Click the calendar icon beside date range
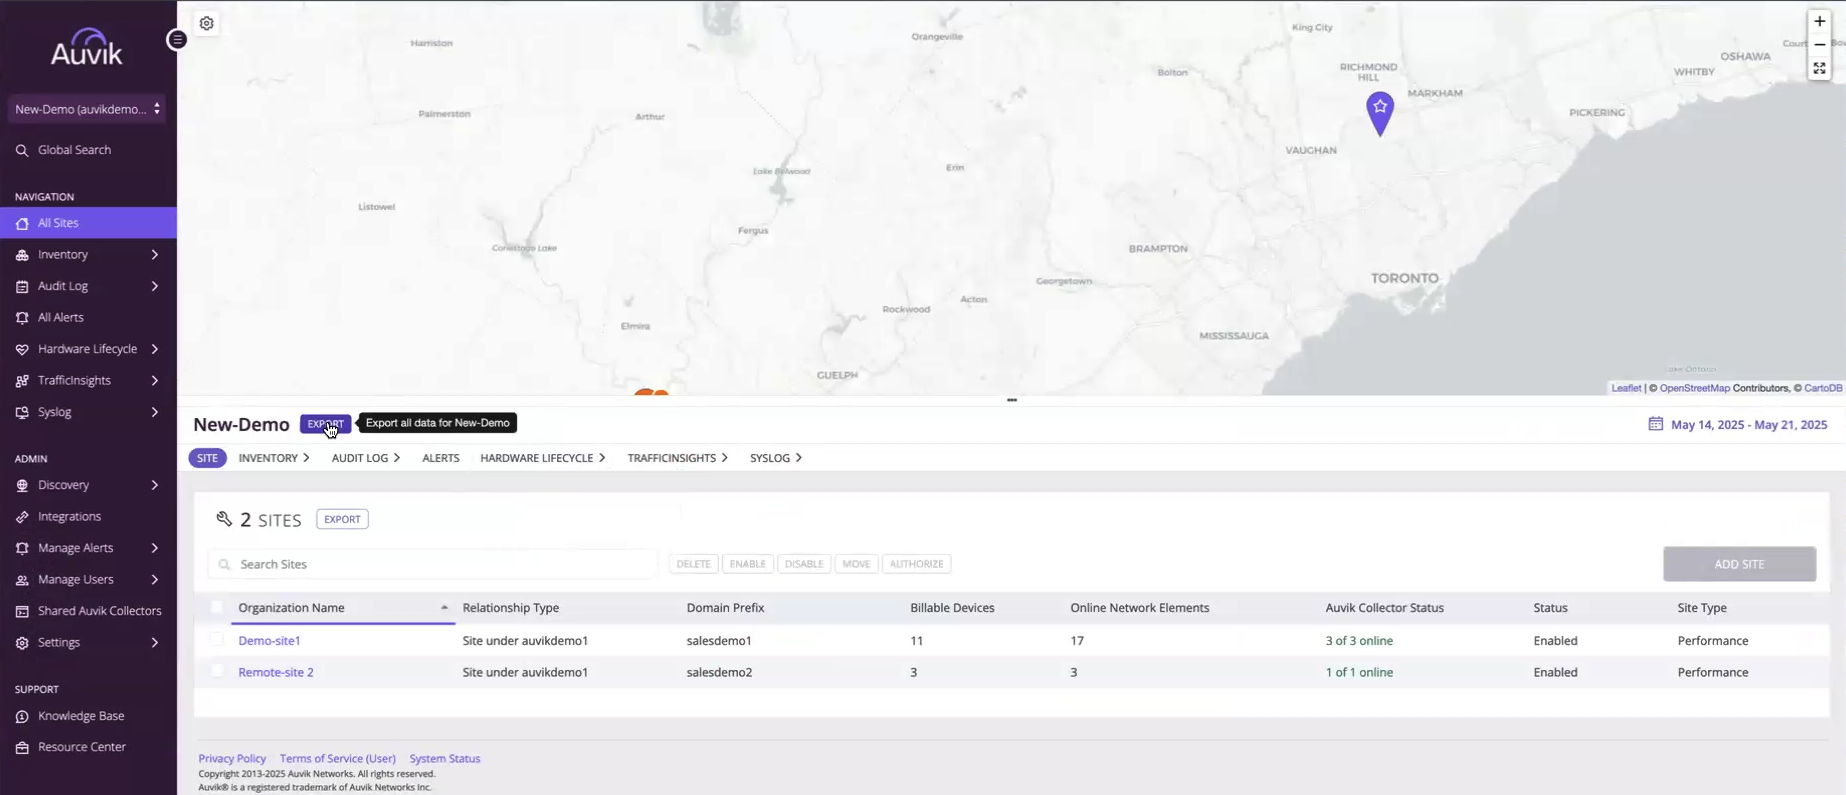 point(1655,424)
